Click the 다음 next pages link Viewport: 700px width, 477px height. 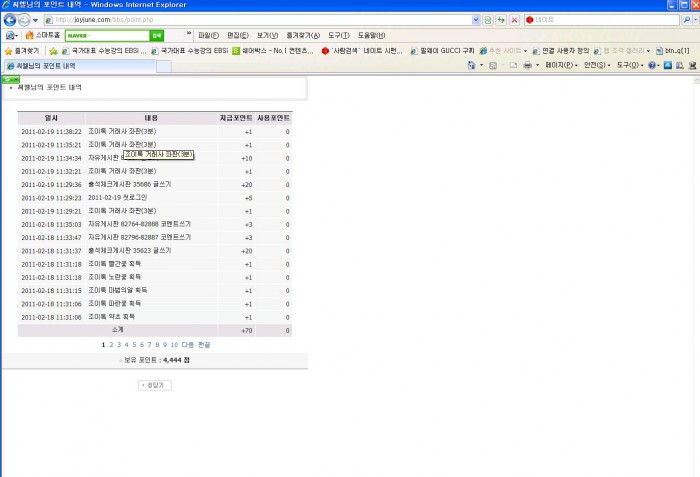pyautogui.click(x=187, y=344)
